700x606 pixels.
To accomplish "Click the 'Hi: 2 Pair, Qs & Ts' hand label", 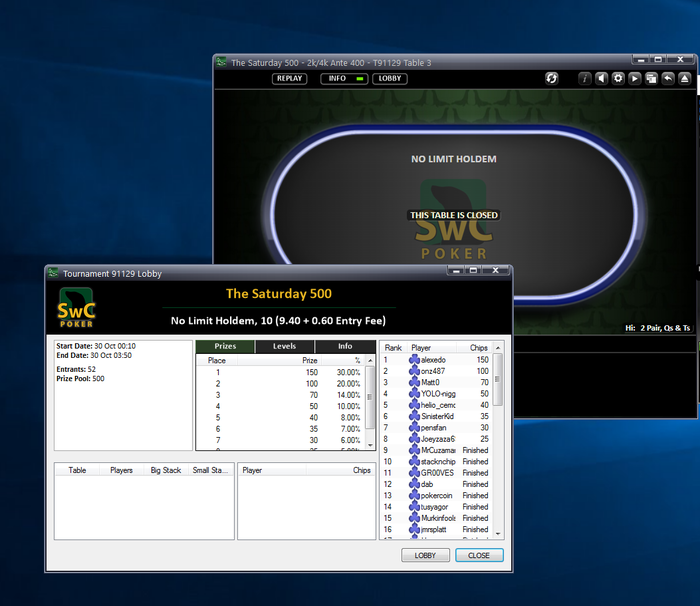I will pos(658,328).
